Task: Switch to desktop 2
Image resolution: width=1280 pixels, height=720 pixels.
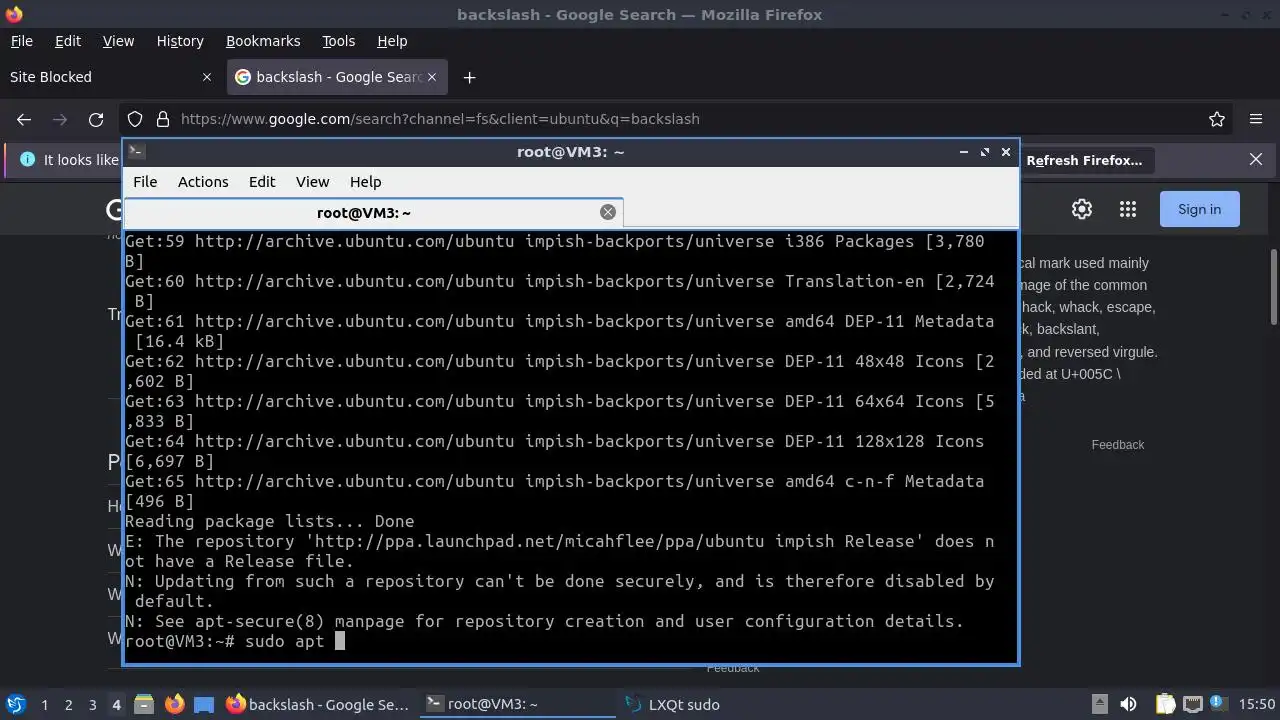Action: coord(68,705)
